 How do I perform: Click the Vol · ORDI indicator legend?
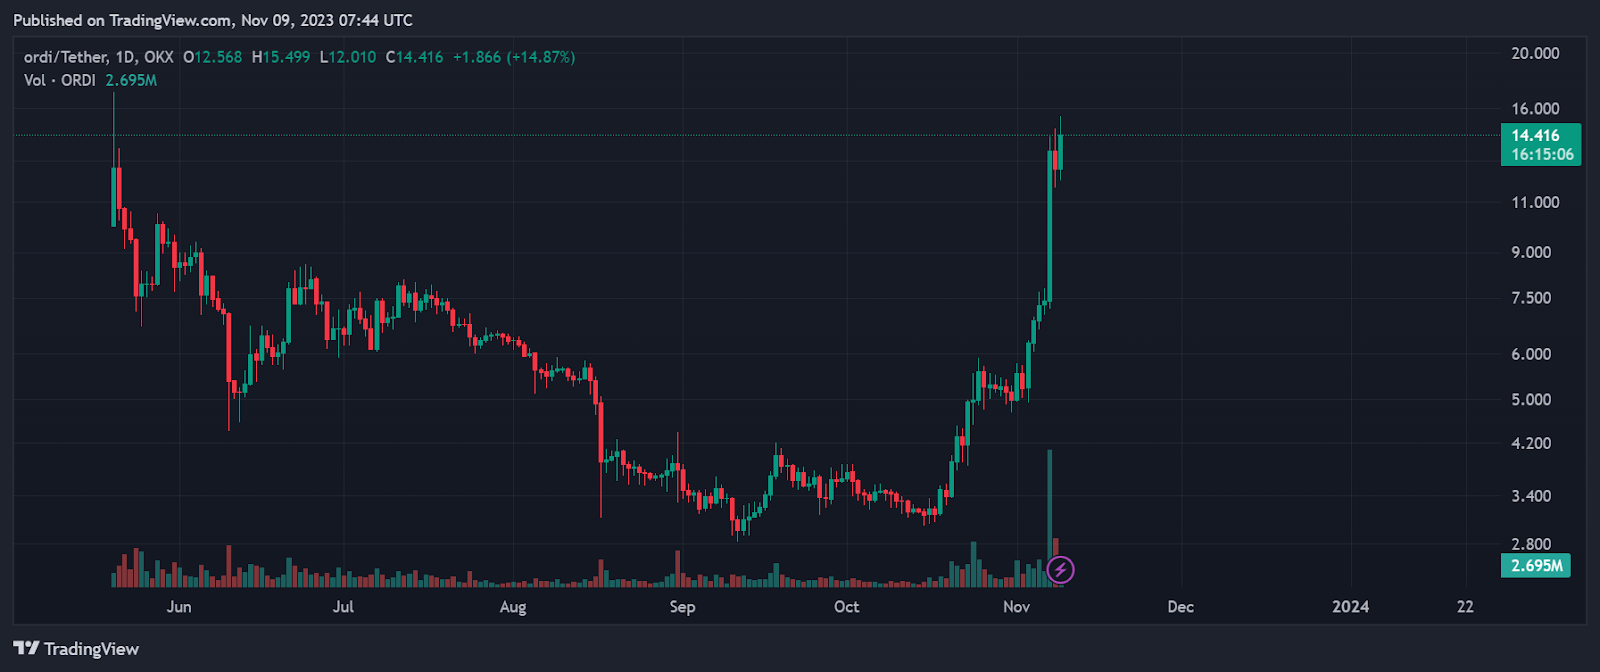click(60, 80)
